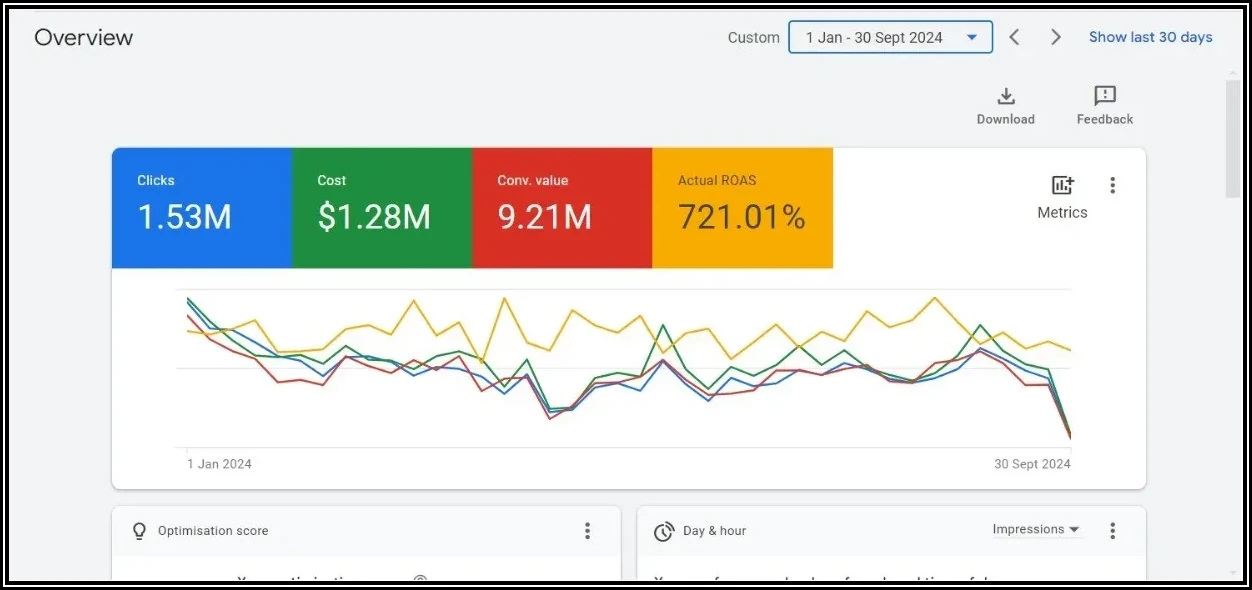Screen dimensions: 1252x590
Task: Open the Impressions dropdown
Action: [x=1035, y=530]
